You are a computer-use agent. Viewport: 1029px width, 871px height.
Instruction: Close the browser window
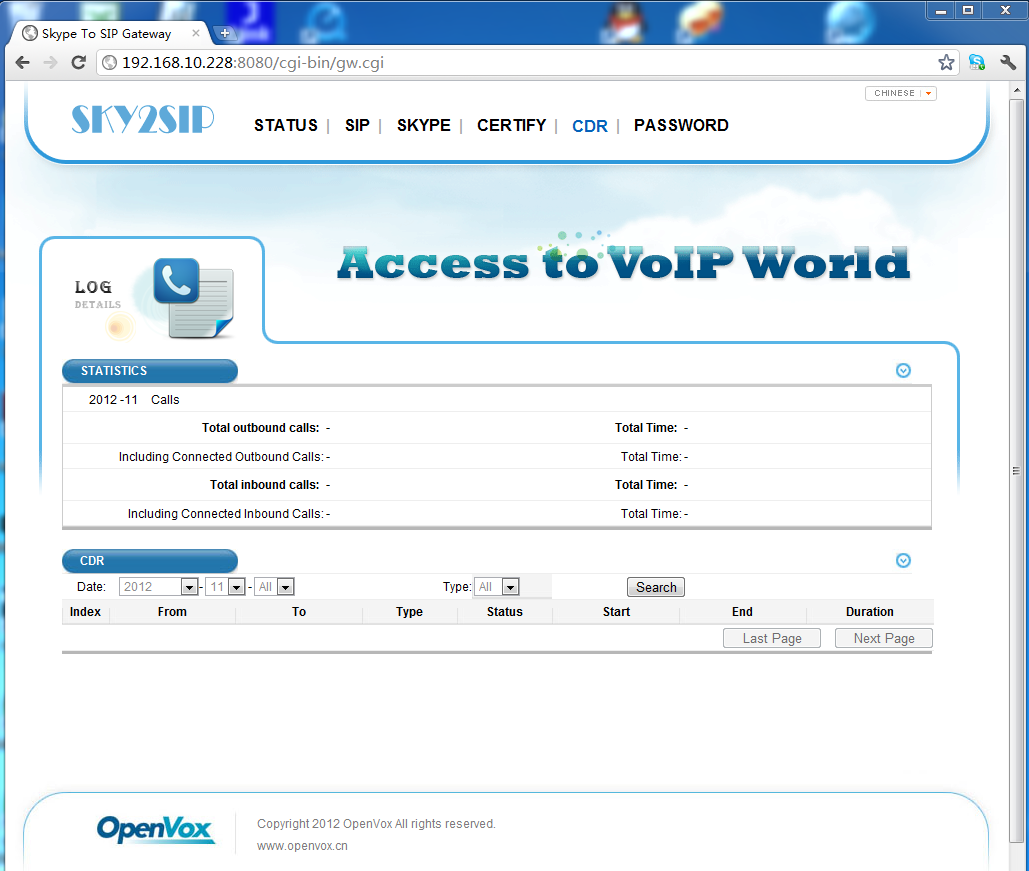tap(1005, 11)
